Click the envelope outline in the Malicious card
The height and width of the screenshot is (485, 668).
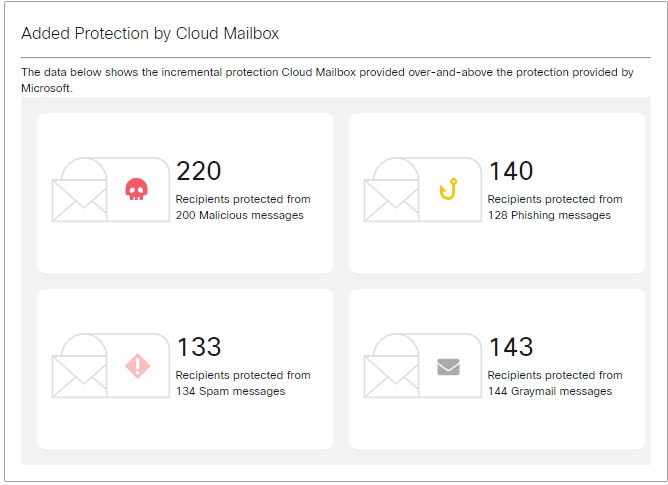point(79,200)
